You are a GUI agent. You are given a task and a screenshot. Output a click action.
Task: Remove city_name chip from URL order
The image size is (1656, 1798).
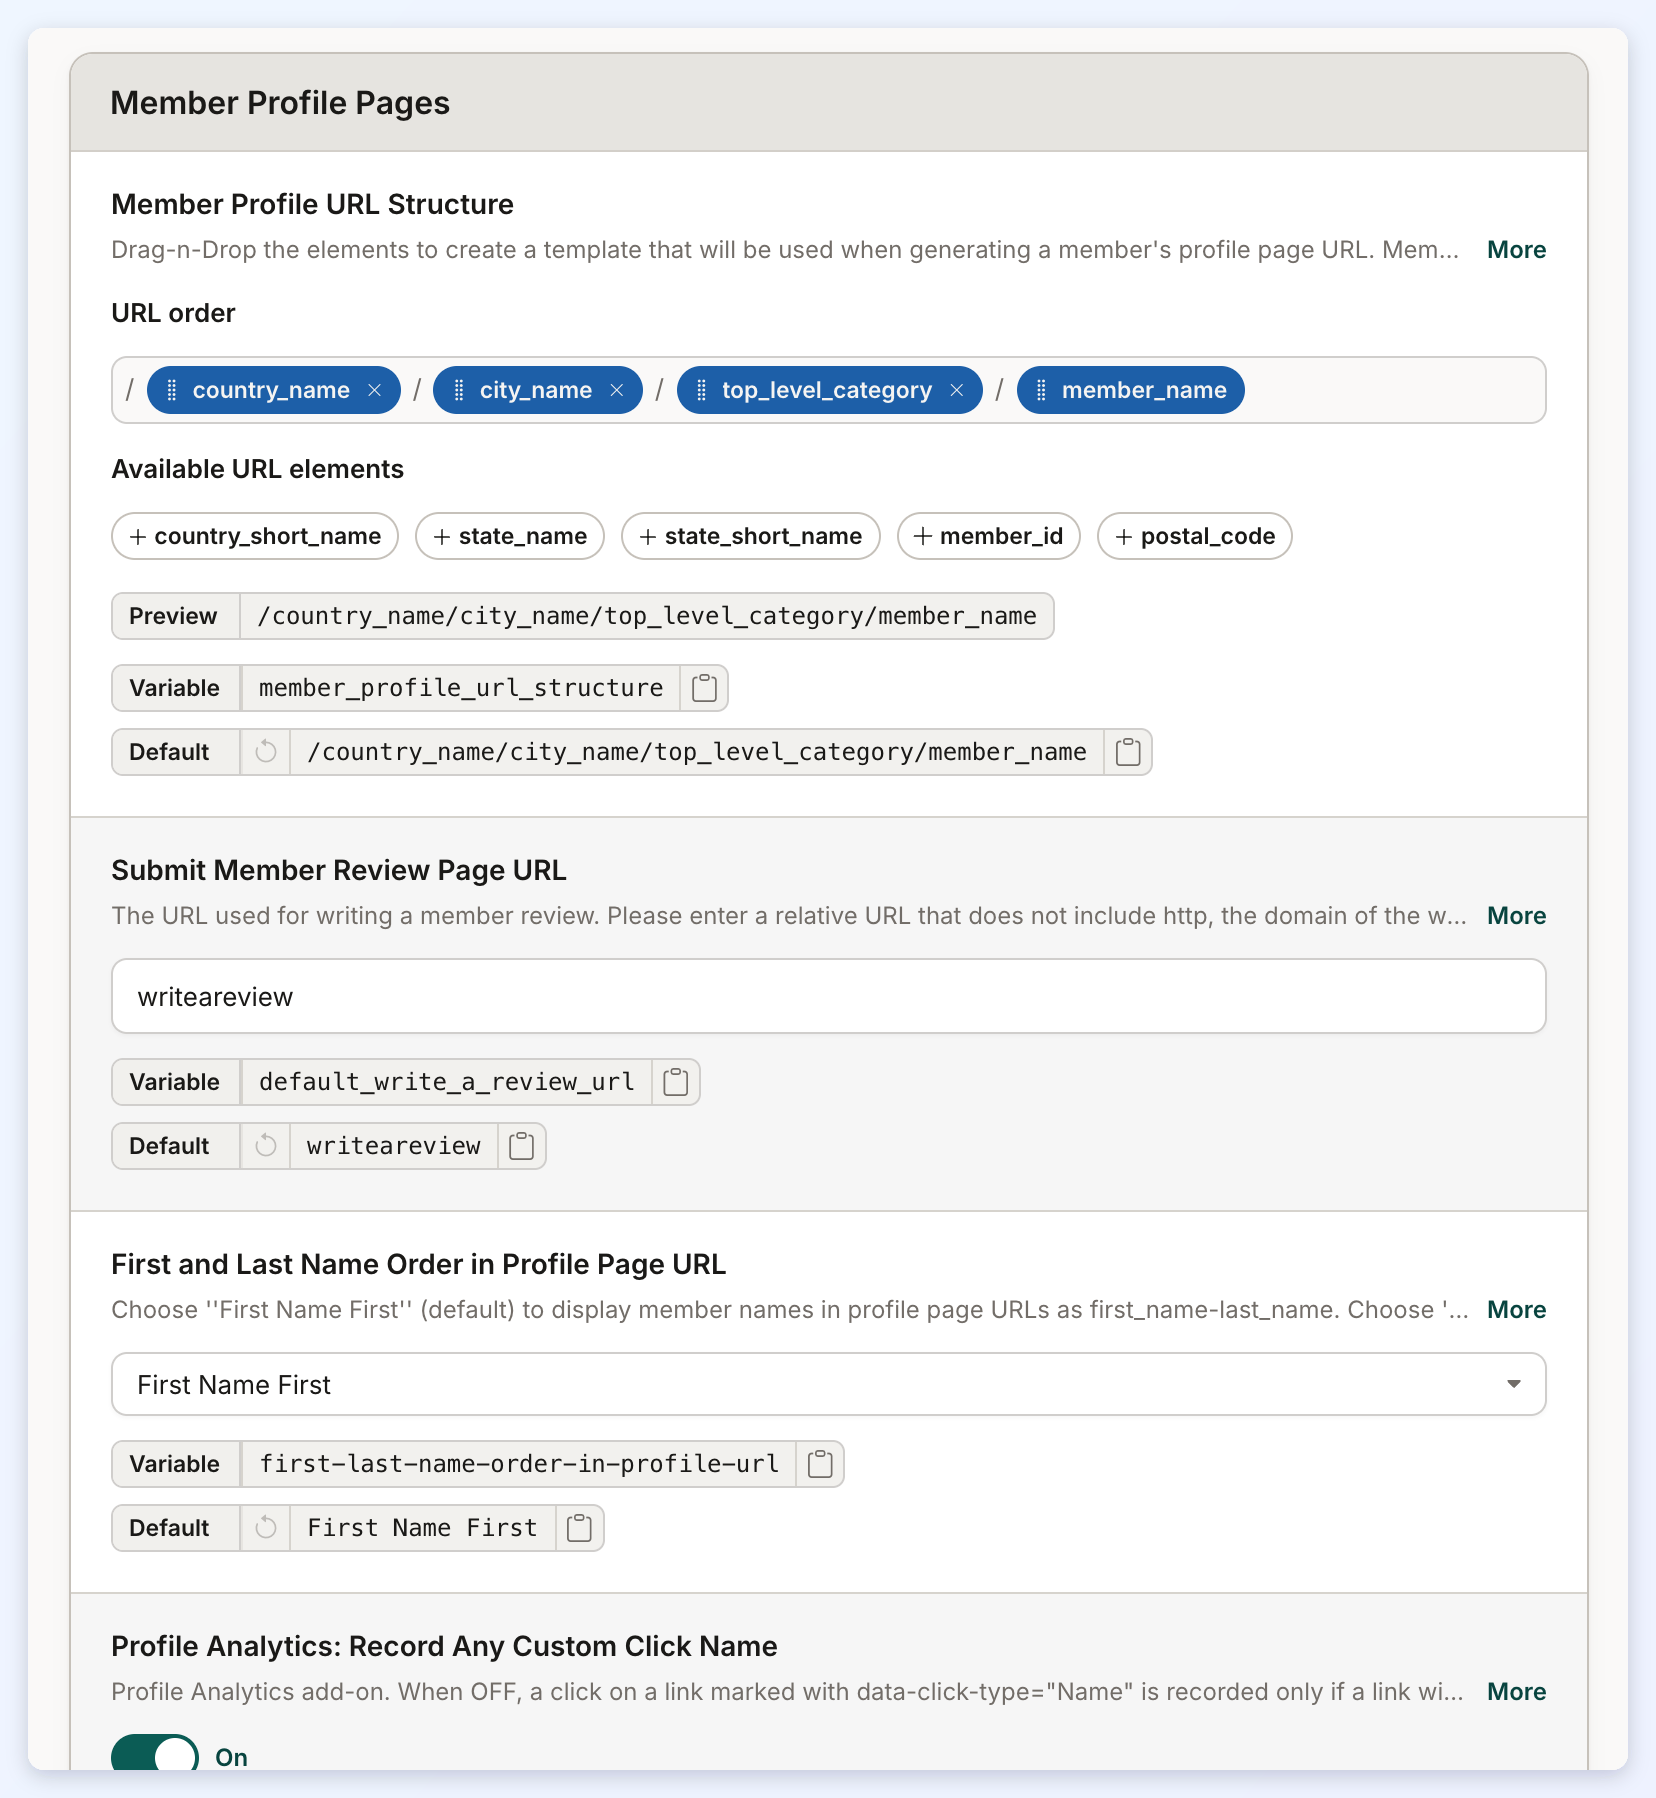point(617,390)
